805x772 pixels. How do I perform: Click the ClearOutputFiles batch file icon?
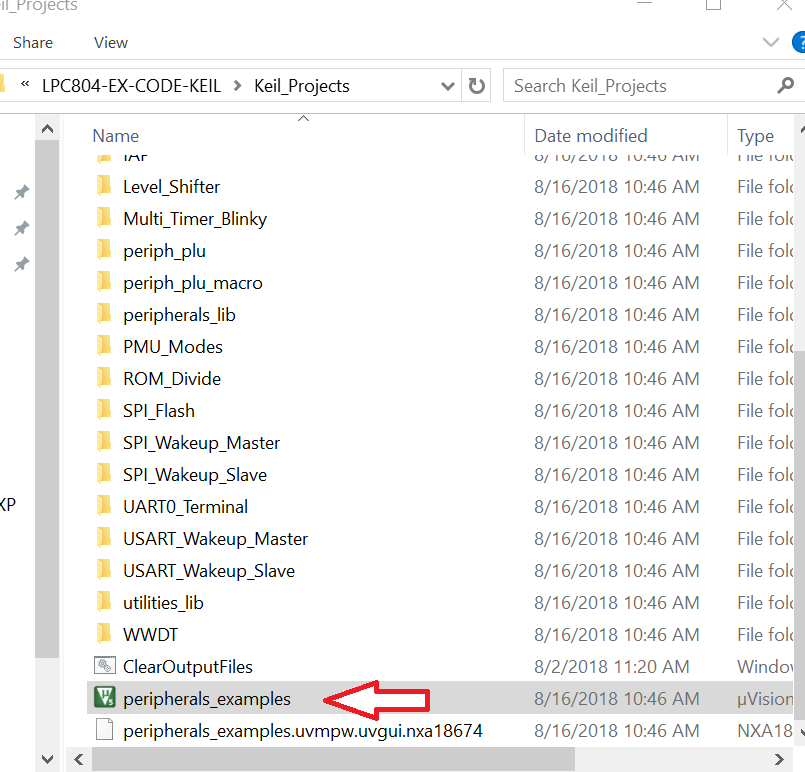point(105,666)
